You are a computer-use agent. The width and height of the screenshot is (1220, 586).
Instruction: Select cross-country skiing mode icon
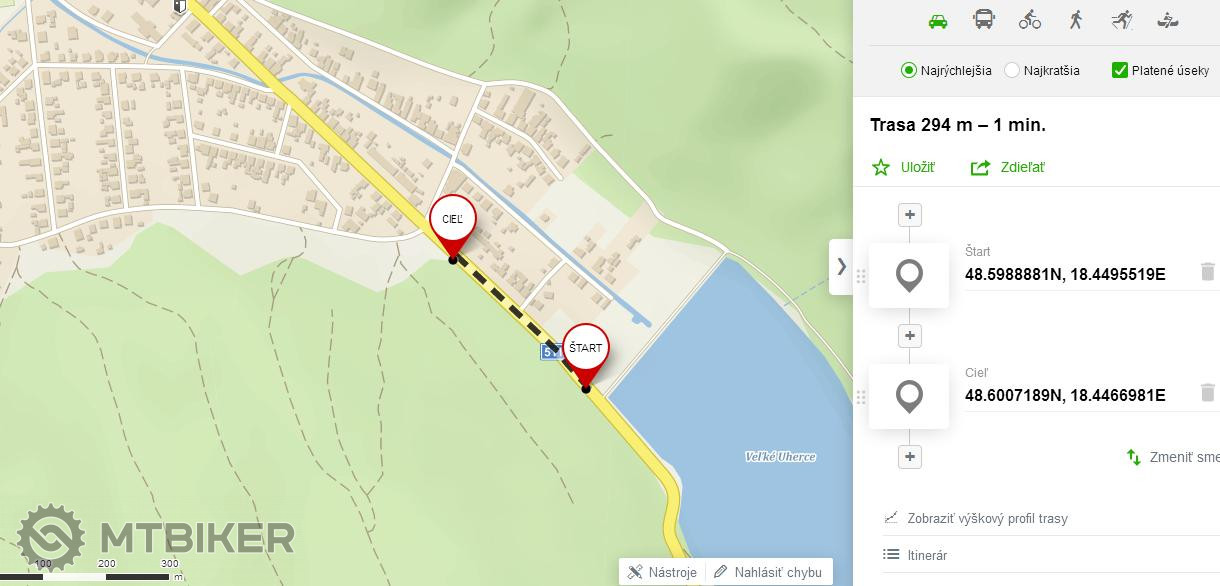pos(1121,19)
